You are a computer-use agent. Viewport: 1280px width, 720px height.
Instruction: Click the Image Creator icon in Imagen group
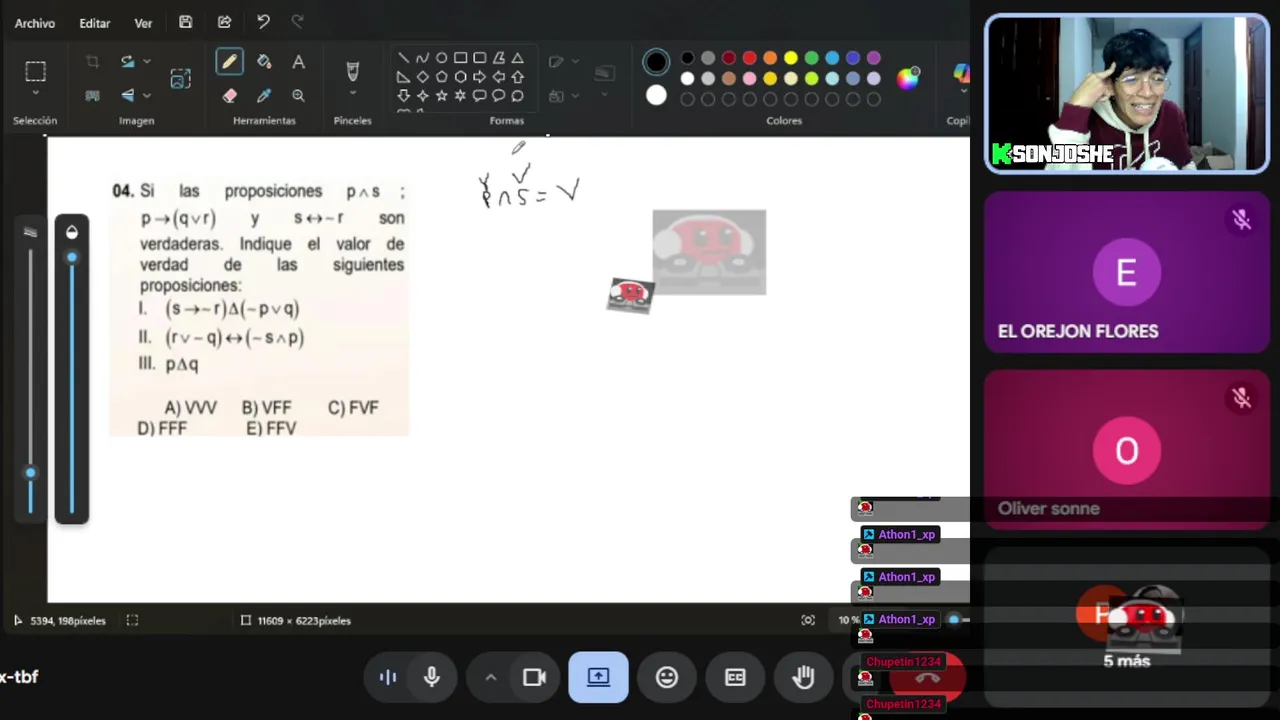(x=180, y=79)
